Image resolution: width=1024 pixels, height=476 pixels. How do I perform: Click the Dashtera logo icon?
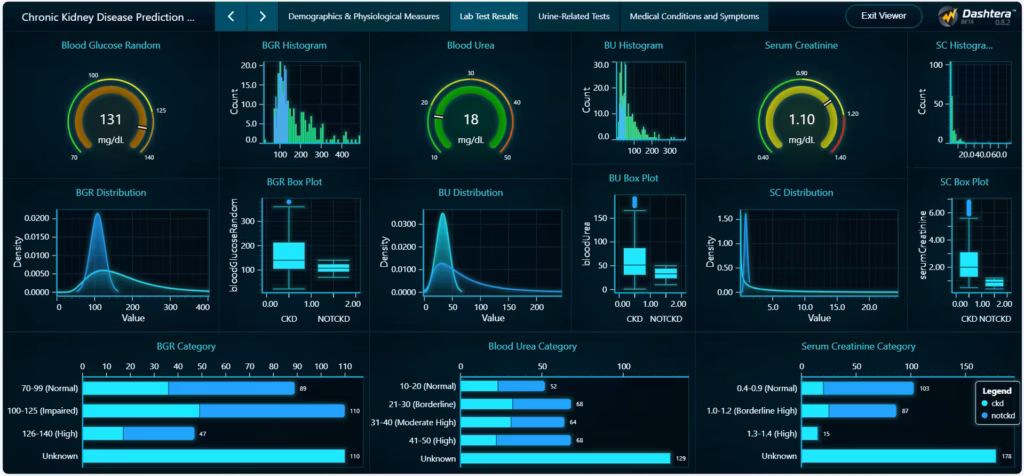[x=949, y=16]
